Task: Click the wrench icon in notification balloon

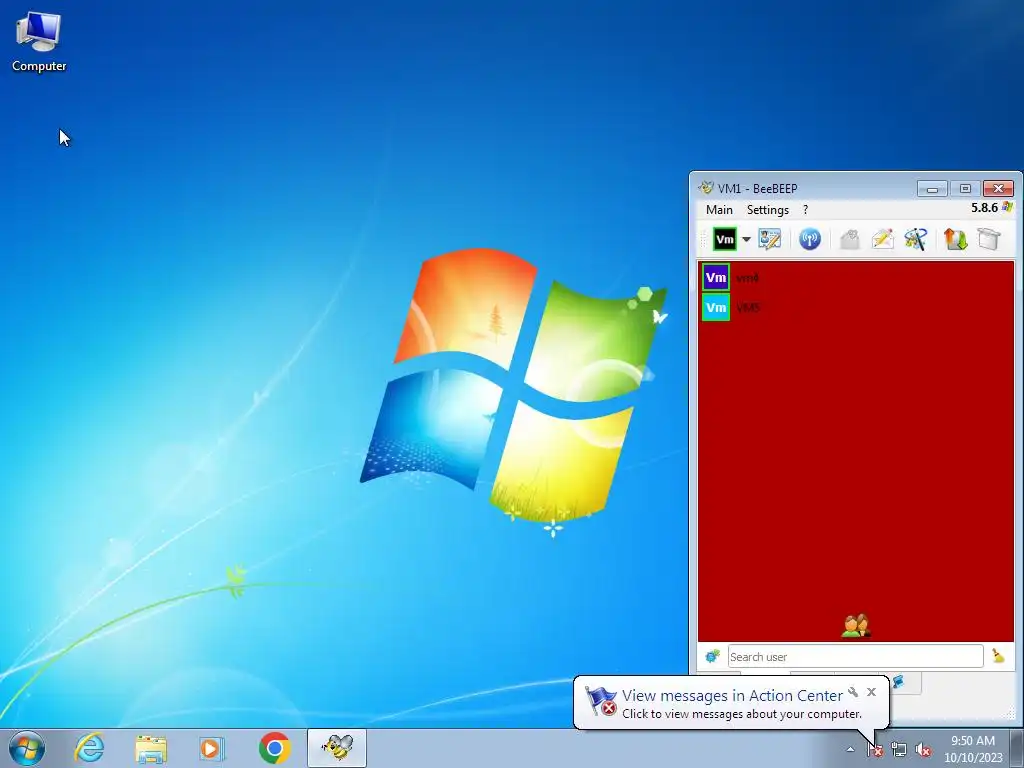Action: [x=853, y=692]
